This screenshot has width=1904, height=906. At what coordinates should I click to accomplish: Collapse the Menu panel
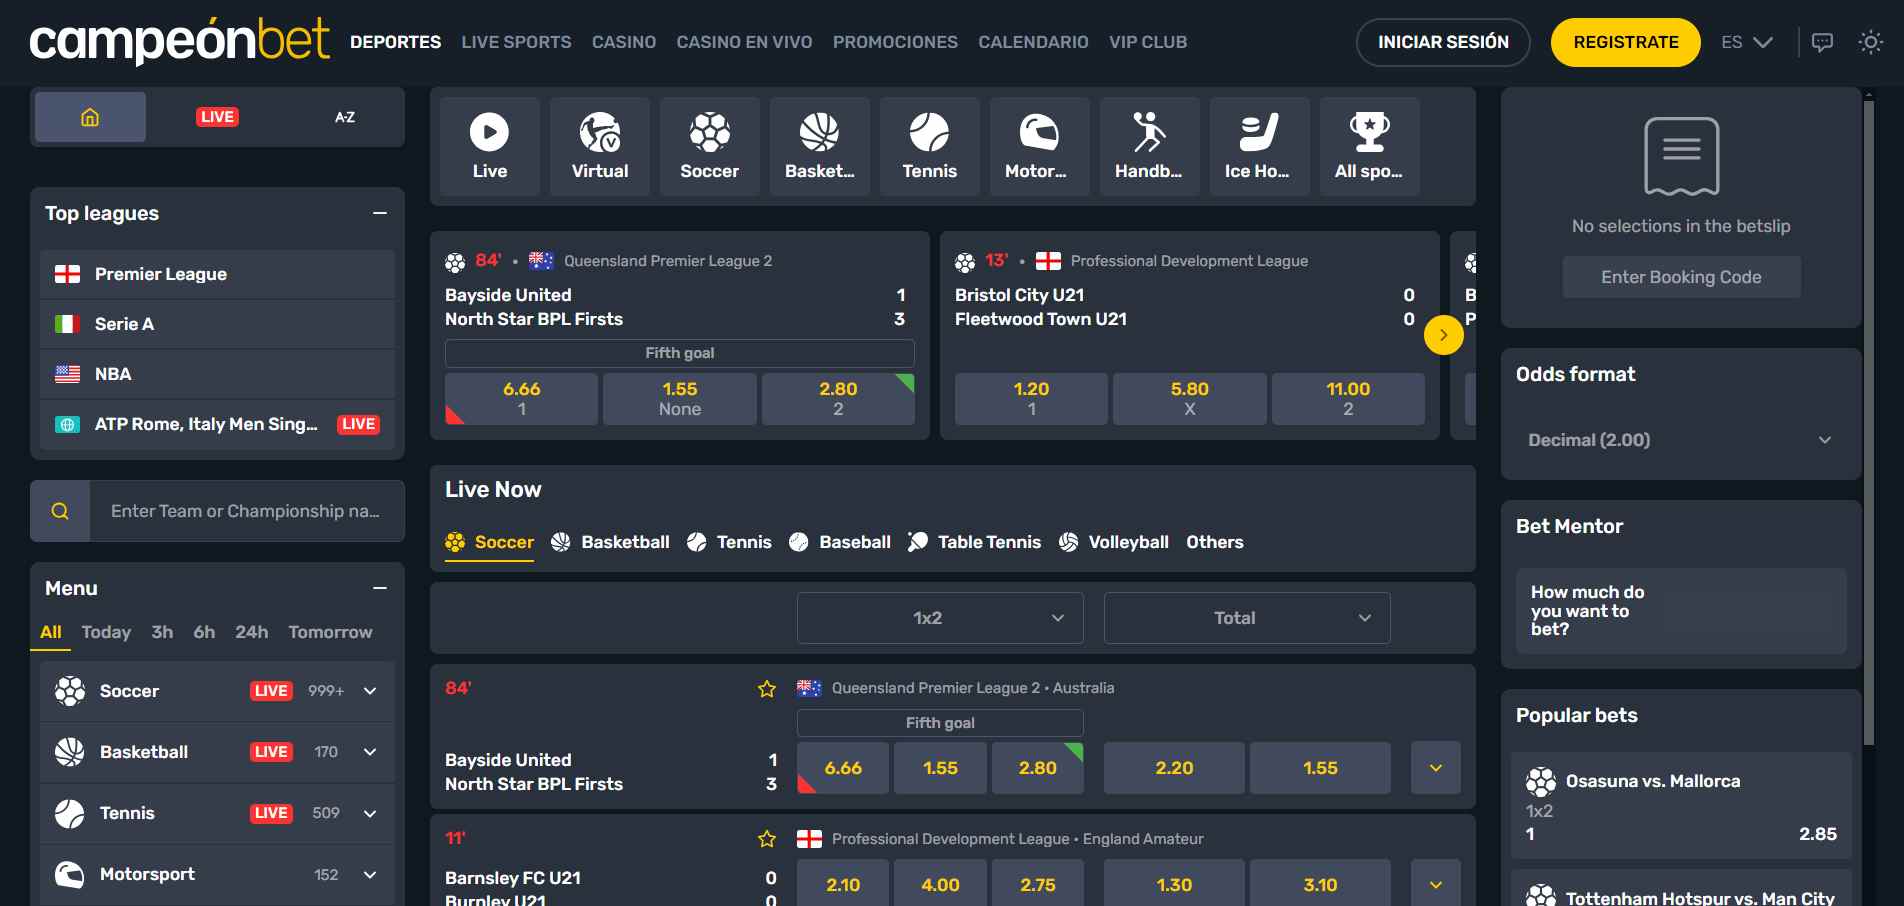tap(380, 588)
